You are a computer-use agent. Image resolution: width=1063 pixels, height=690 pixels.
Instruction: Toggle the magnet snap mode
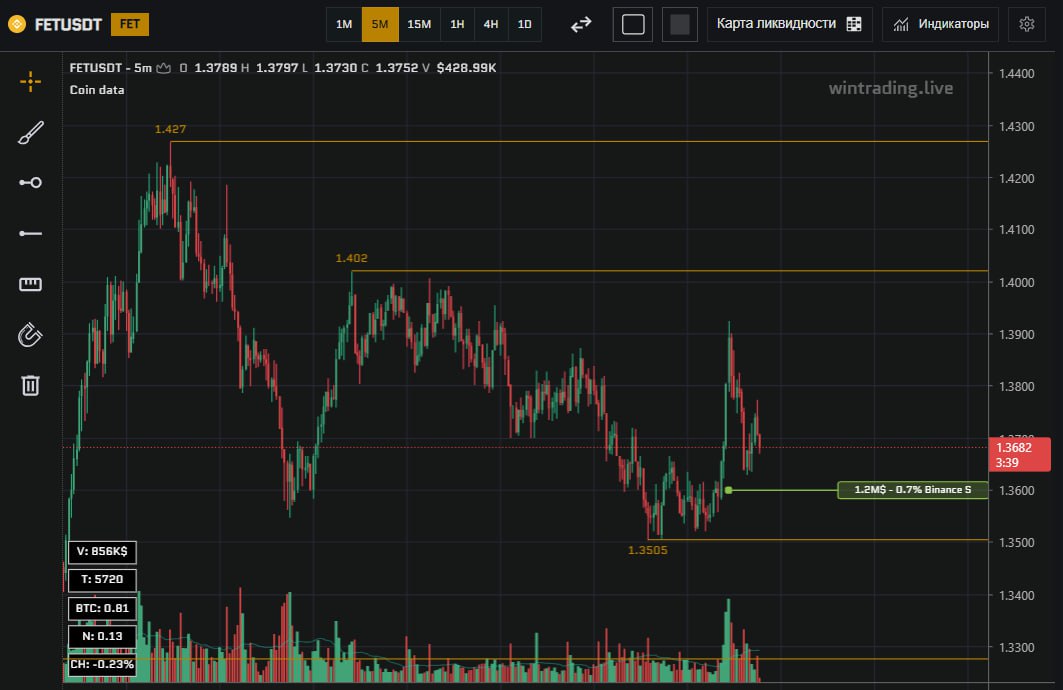[x=31, y=335]
